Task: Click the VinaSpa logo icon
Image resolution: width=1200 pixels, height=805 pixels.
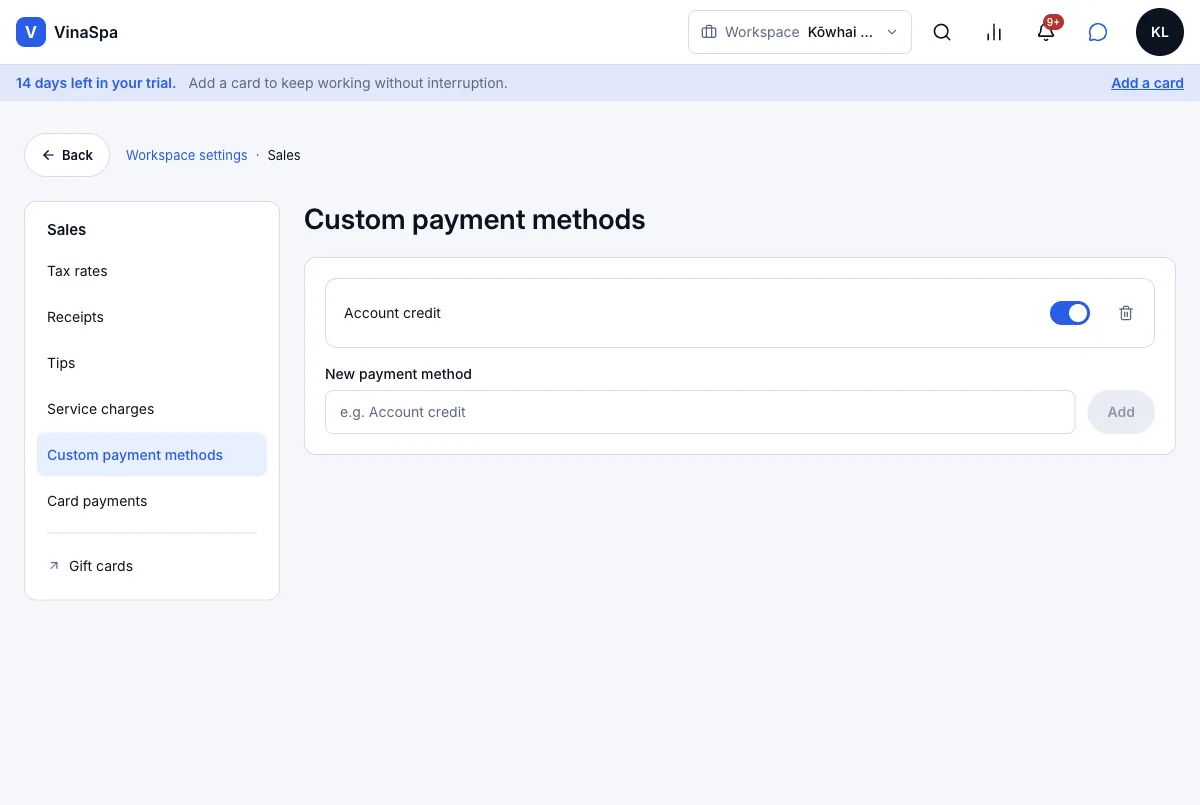Action: [x=31, y=32]
